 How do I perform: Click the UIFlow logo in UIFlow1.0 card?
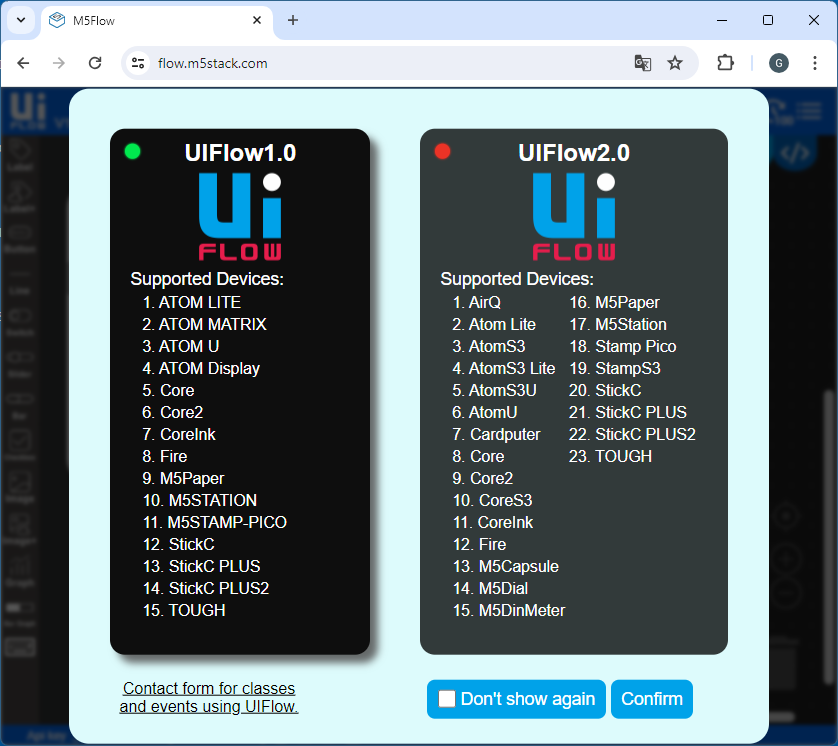240,216
